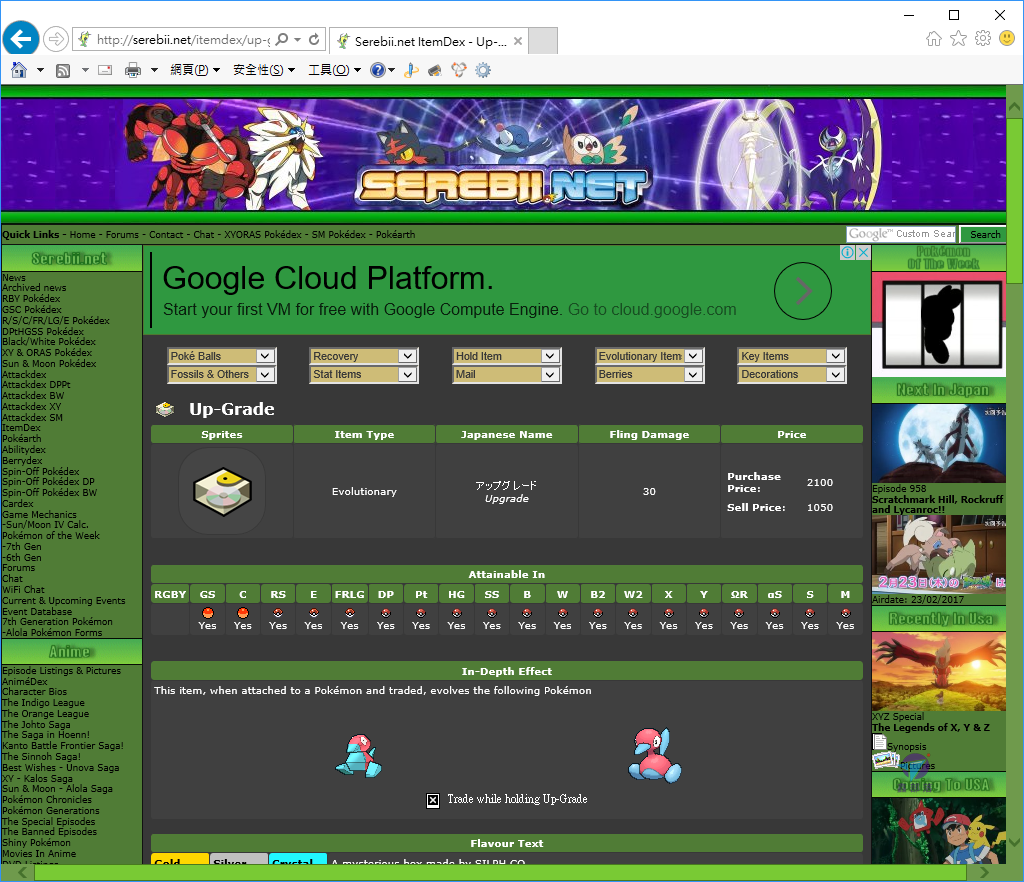1024x882 pixels.
Task: Click the Google Custom Search field
Action: pyautogui.click(x=901, y=234)
